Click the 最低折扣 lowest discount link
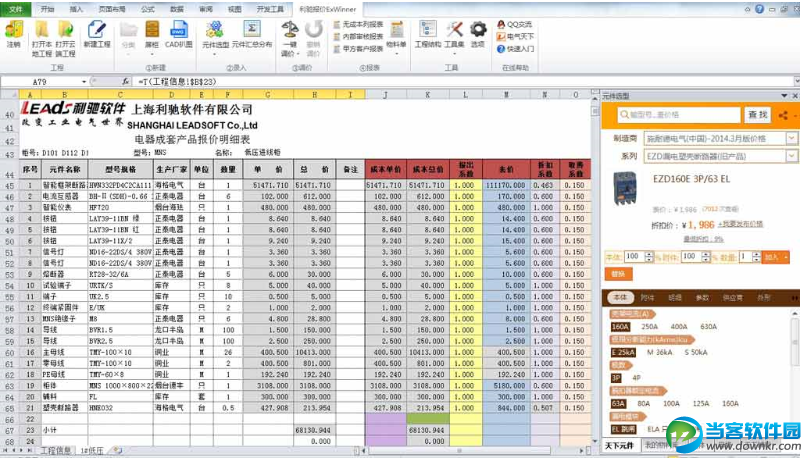The image size is (802, 460). [703, 239]
